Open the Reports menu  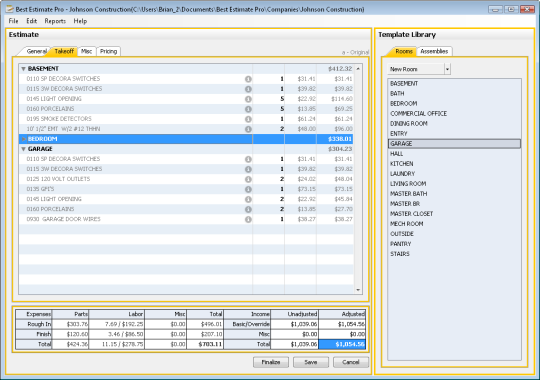click(55, 21)
